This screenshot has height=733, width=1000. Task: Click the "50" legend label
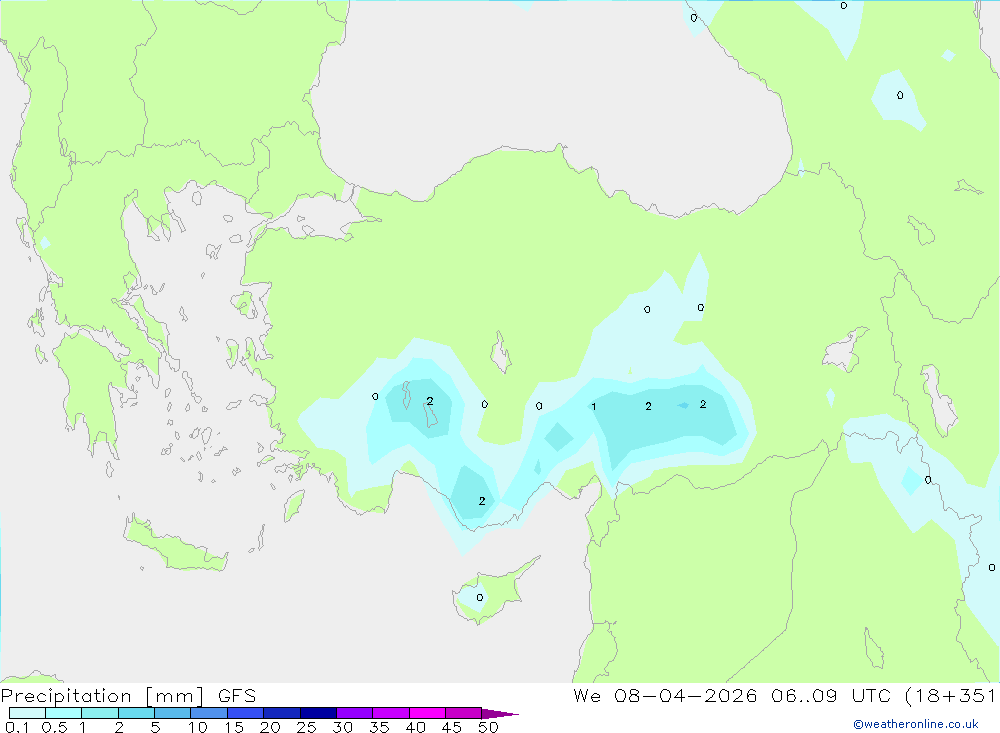[x=488, y=727]
